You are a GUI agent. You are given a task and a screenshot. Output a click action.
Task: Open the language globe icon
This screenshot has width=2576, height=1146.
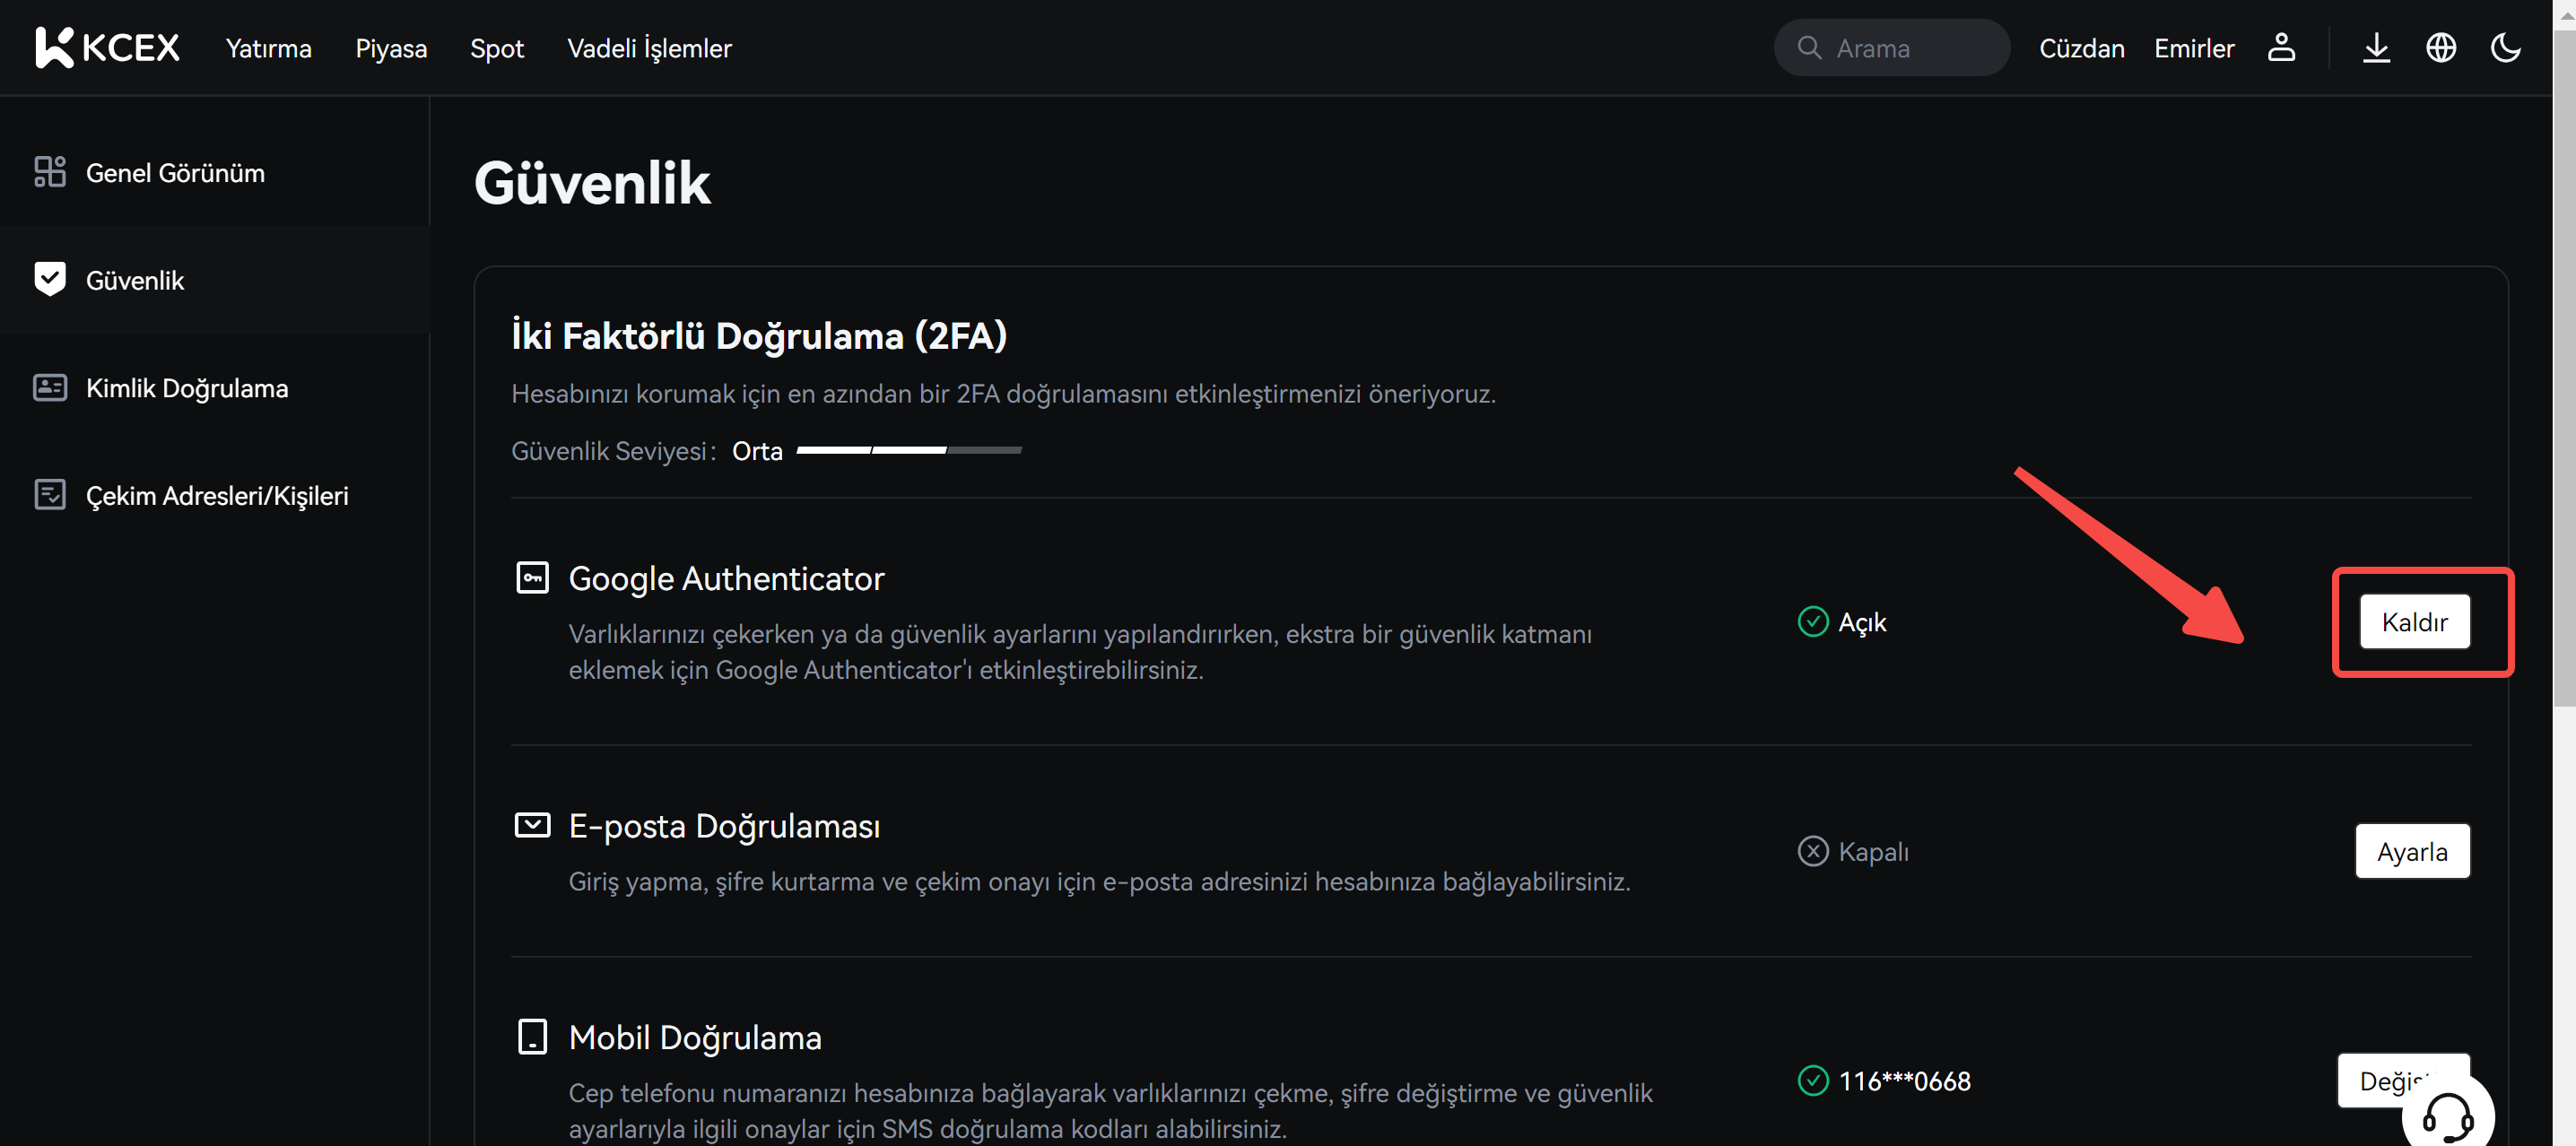tap(2440, 47)
